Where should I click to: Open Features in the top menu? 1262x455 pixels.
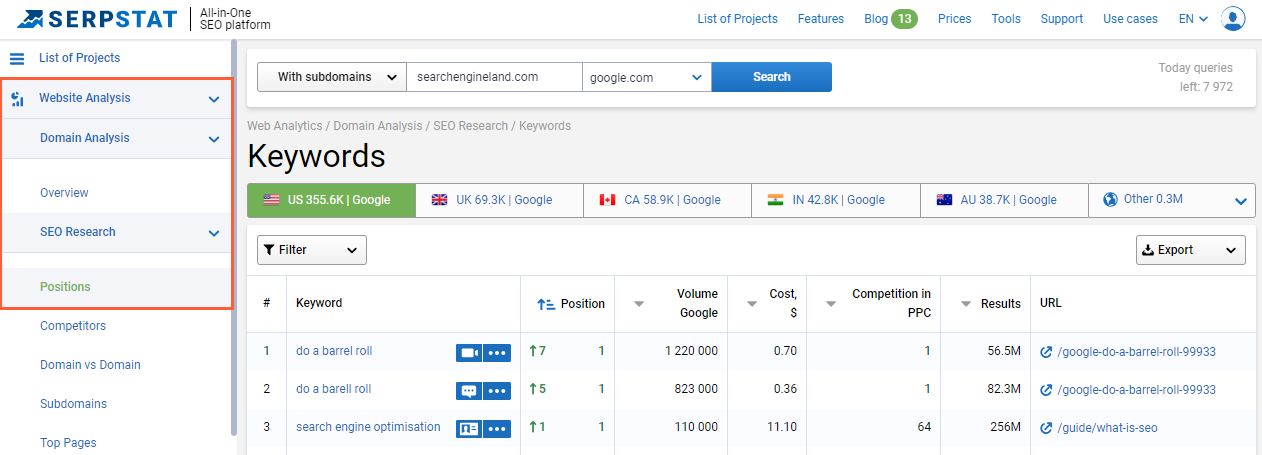point(821,19)
